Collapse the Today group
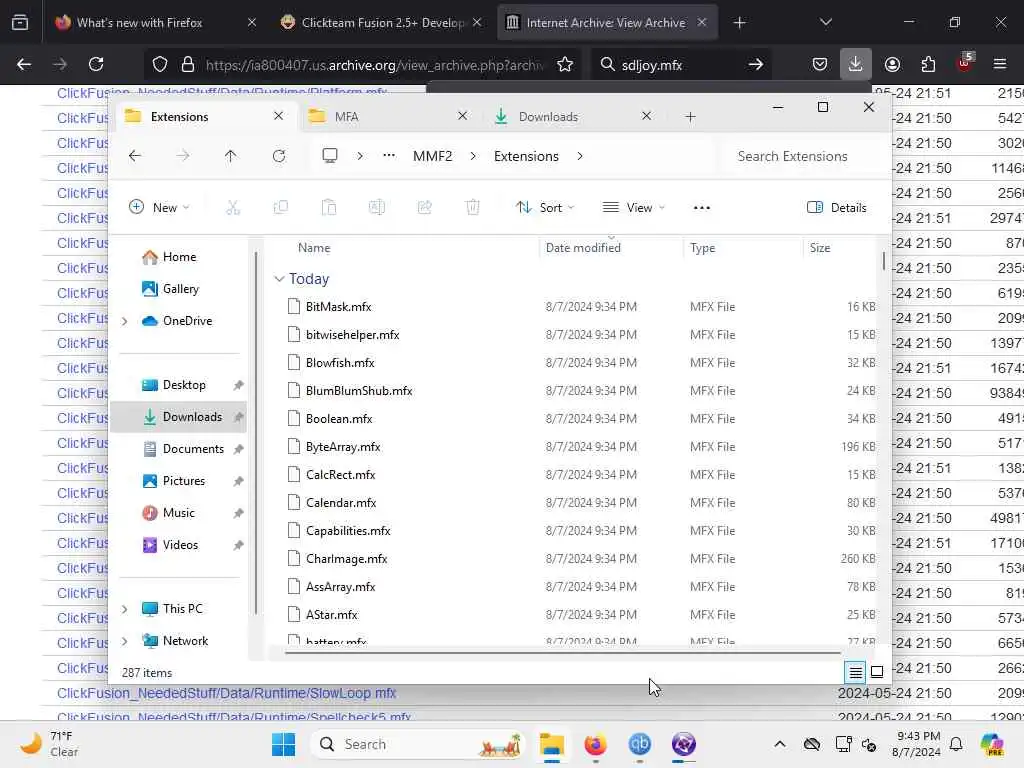 (279, 279)
